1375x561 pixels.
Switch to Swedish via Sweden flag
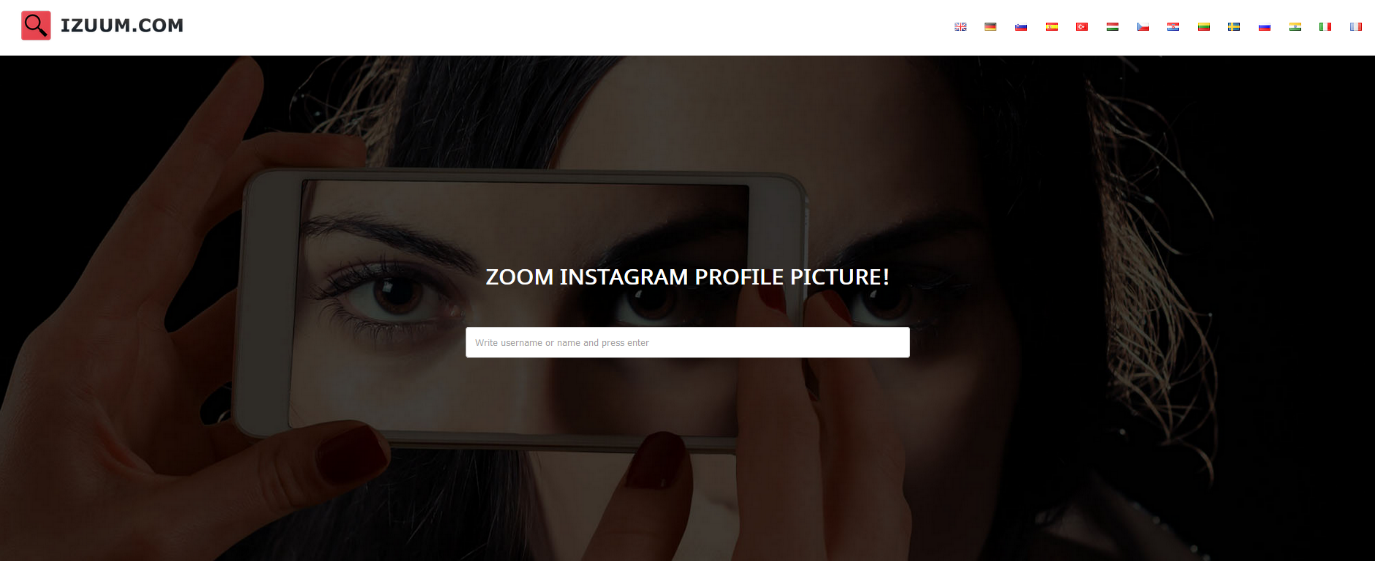pyautogui.click(x=1234, y=27)
